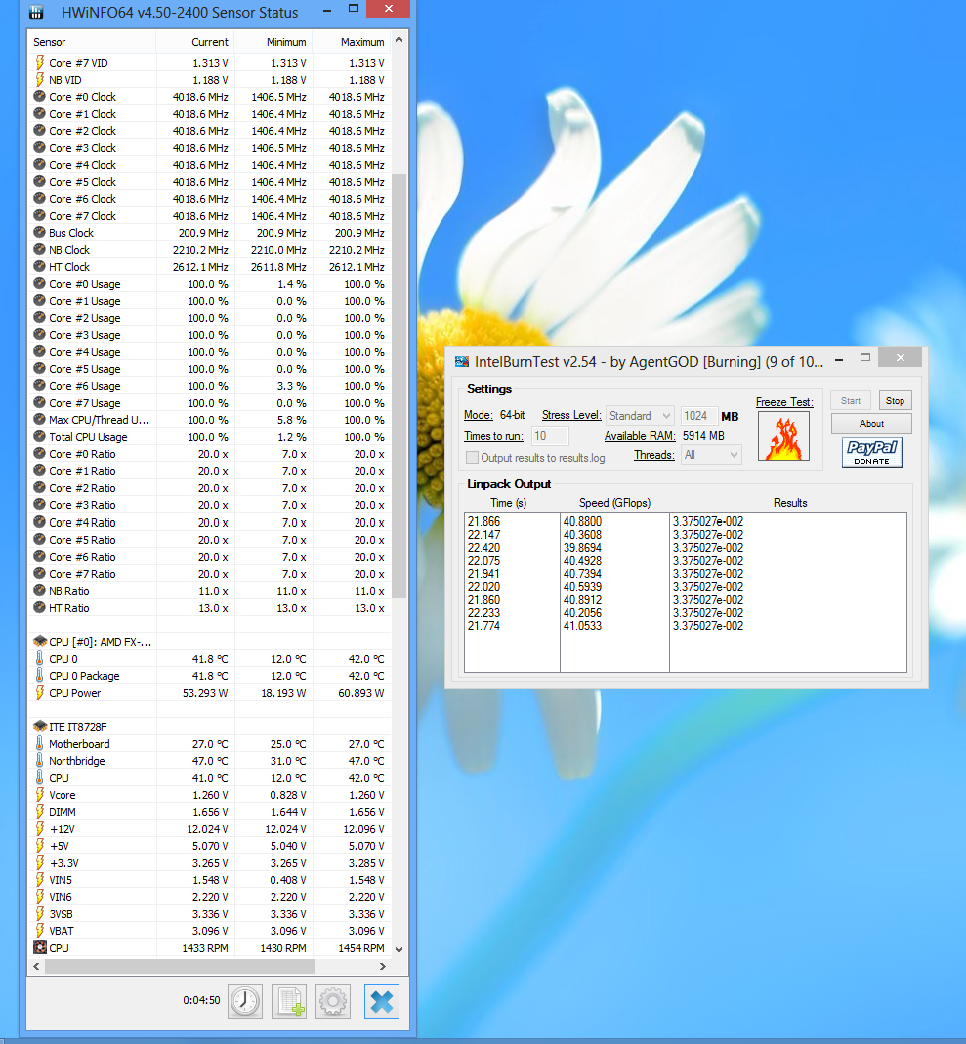The height and width of the screenshot is (1044, 966).
Task: Click lightning icon beside Vcore row
Action: [x=40, y=794]
